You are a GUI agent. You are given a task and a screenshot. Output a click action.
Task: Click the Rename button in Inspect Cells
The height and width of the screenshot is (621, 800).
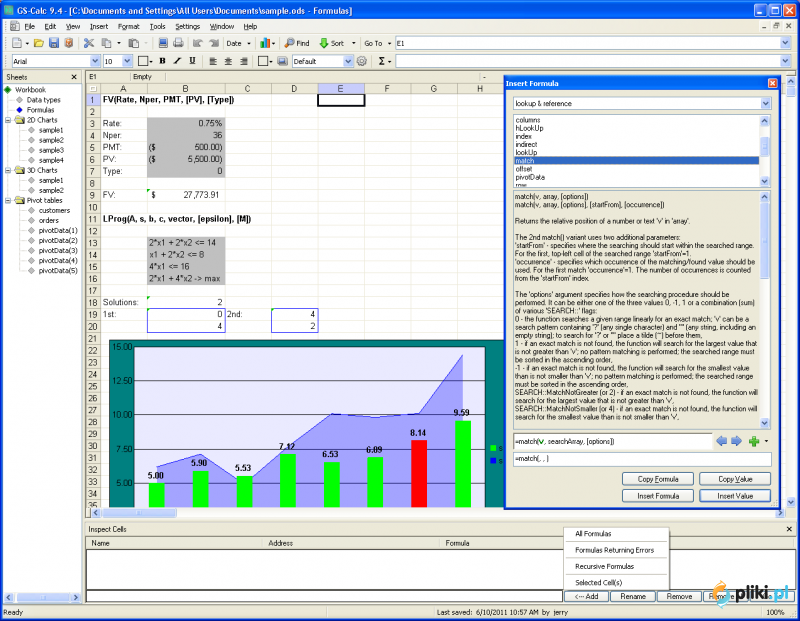[633, 597]
